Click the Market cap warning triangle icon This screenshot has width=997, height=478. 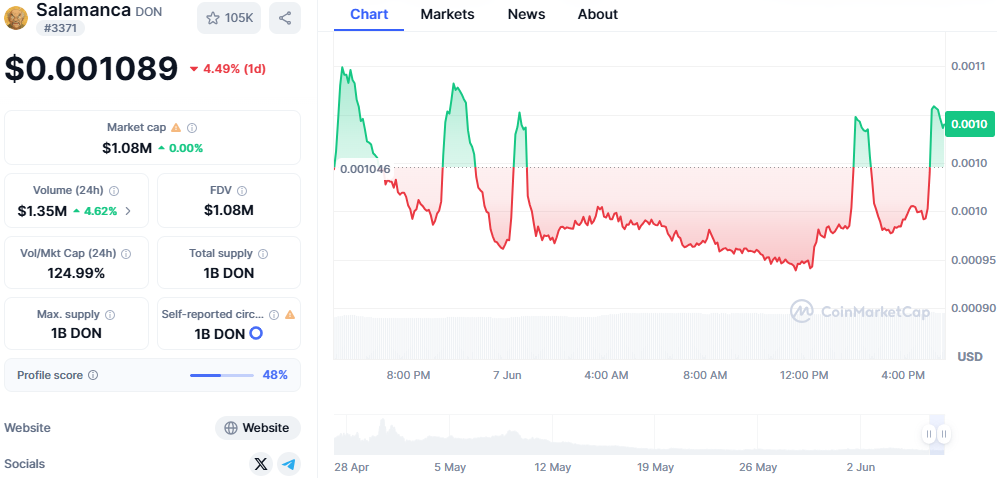point(176,128)
